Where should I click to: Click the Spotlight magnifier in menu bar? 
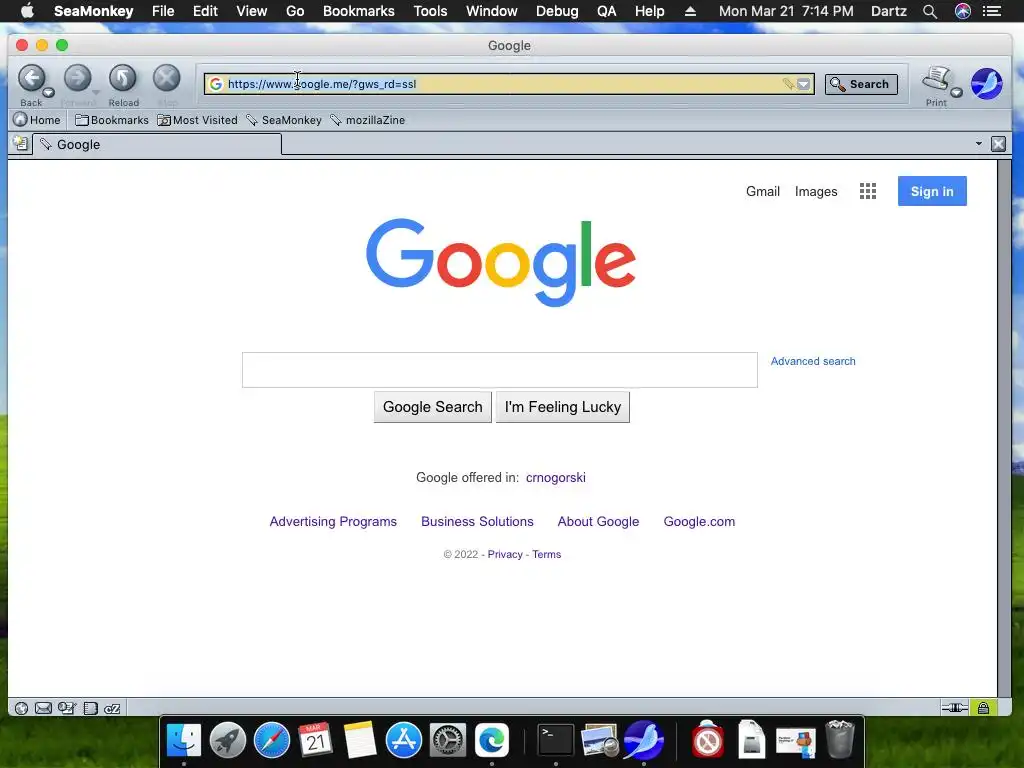click(x=930, y=11)
